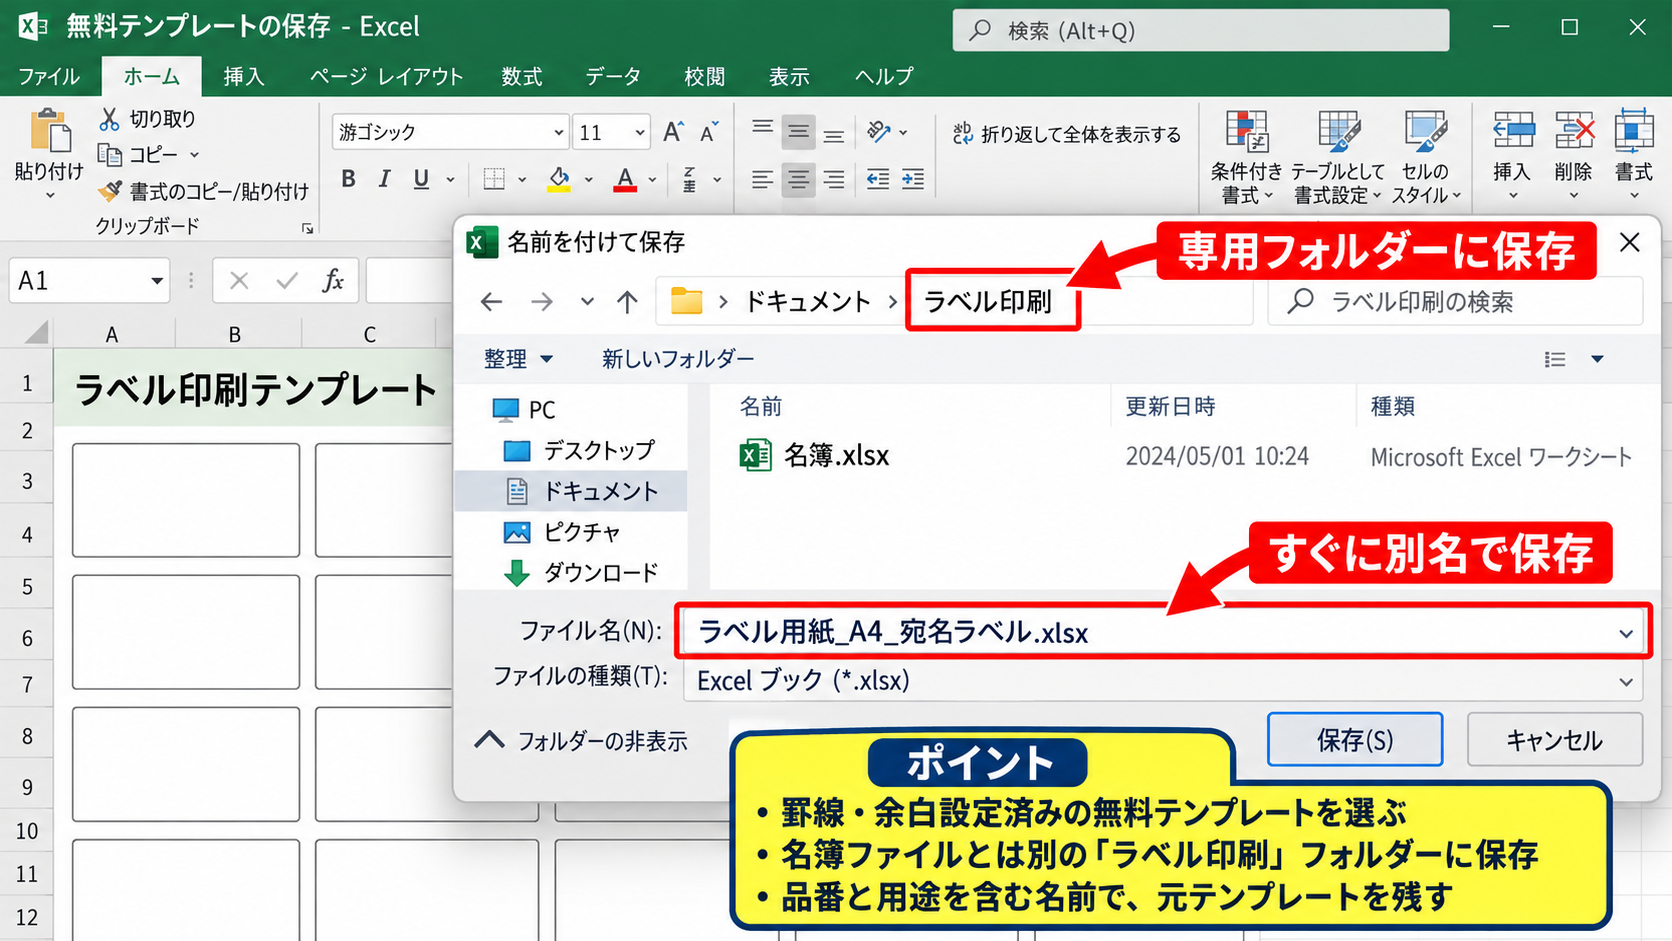1672x941 pixels.
Task: Click the キャンセル button
Action: pyautogui.click(x=1555, y=740)
